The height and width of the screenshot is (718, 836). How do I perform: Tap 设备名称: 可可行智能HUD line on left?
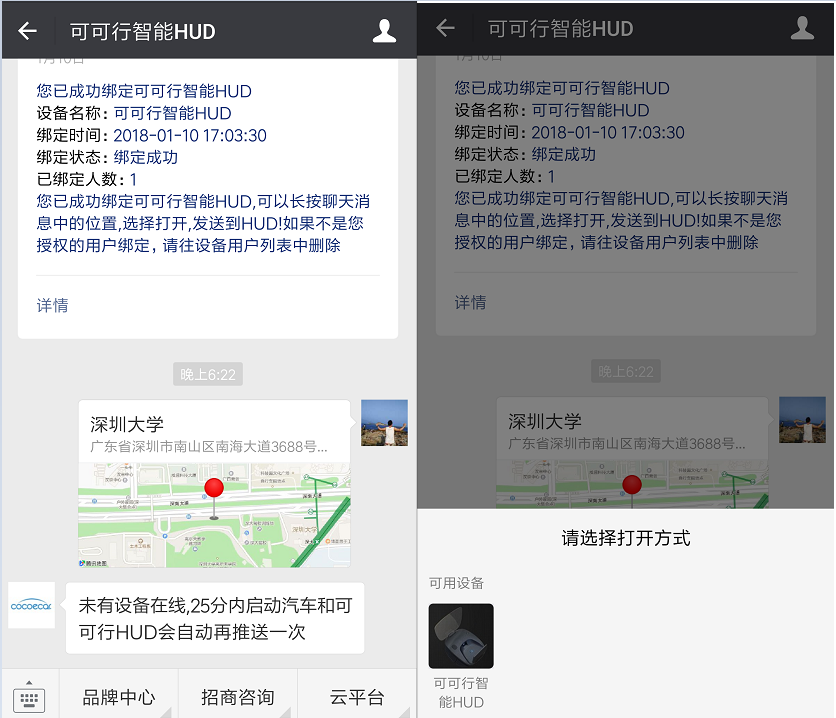pos(134,113)
